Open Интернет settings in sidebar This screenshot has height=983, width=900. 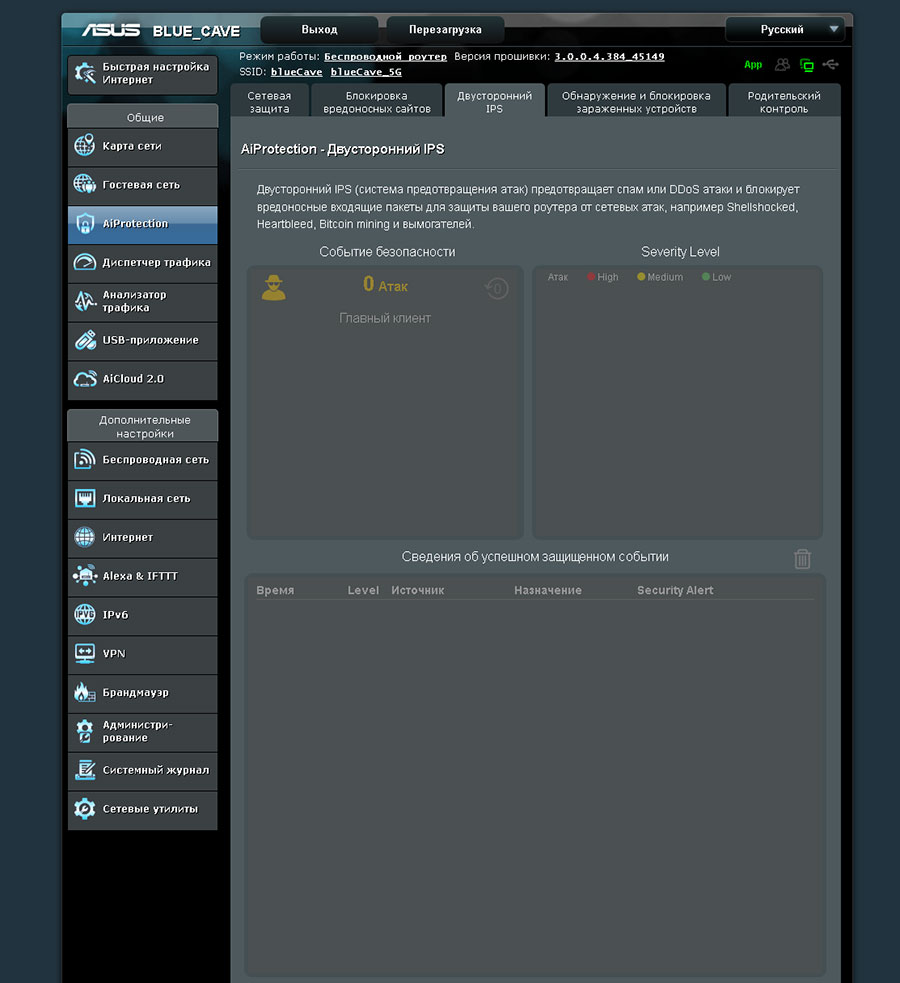(x=142, y=538)
